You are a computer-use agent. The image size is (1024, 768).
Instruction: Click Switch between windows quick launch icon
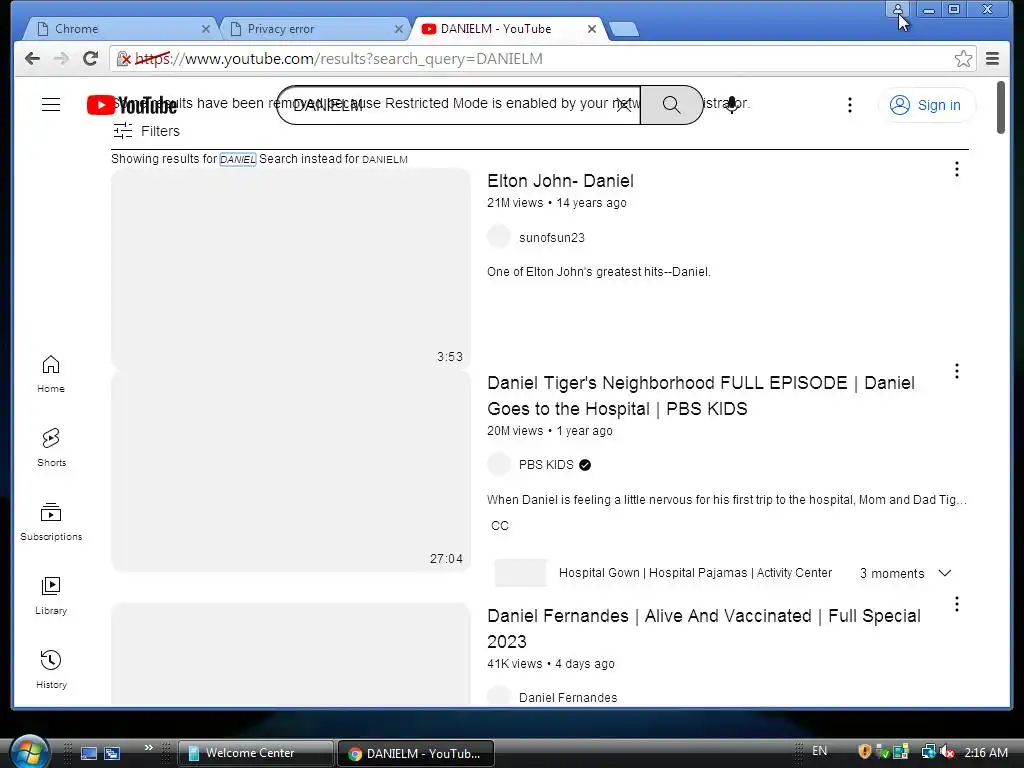click(112, 753)
